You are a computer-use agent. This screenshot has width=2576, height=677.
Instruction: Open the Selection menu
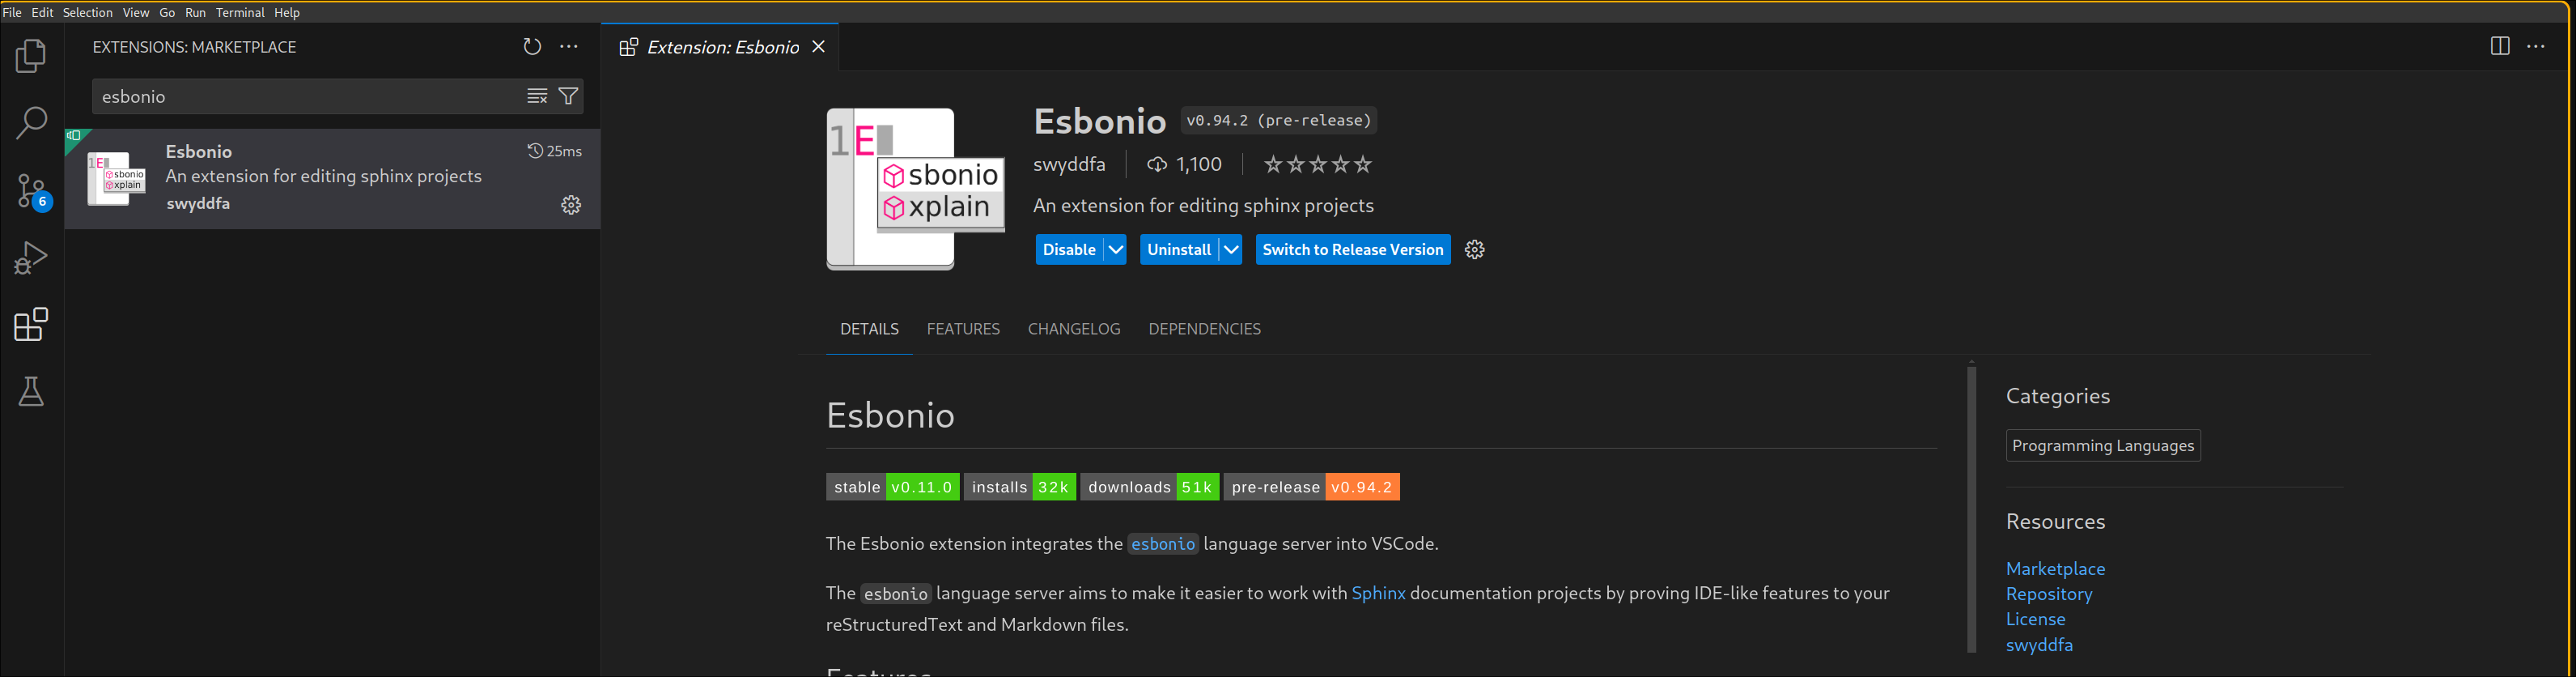[x=88, y=12]
